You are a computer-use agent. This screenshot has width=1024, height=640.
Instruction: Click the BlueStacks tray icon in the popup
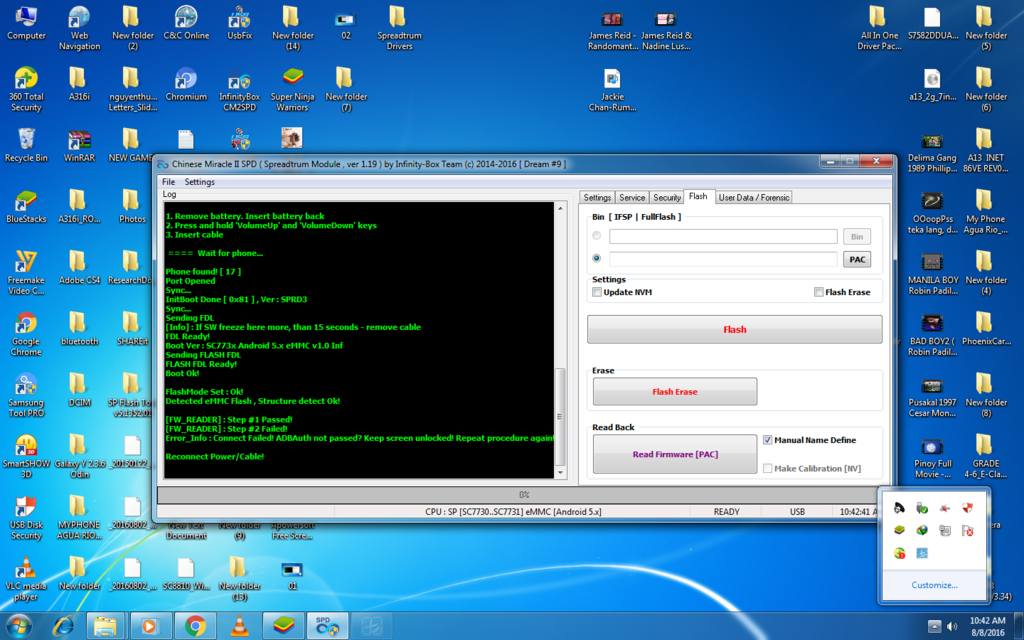click(899, 530)
